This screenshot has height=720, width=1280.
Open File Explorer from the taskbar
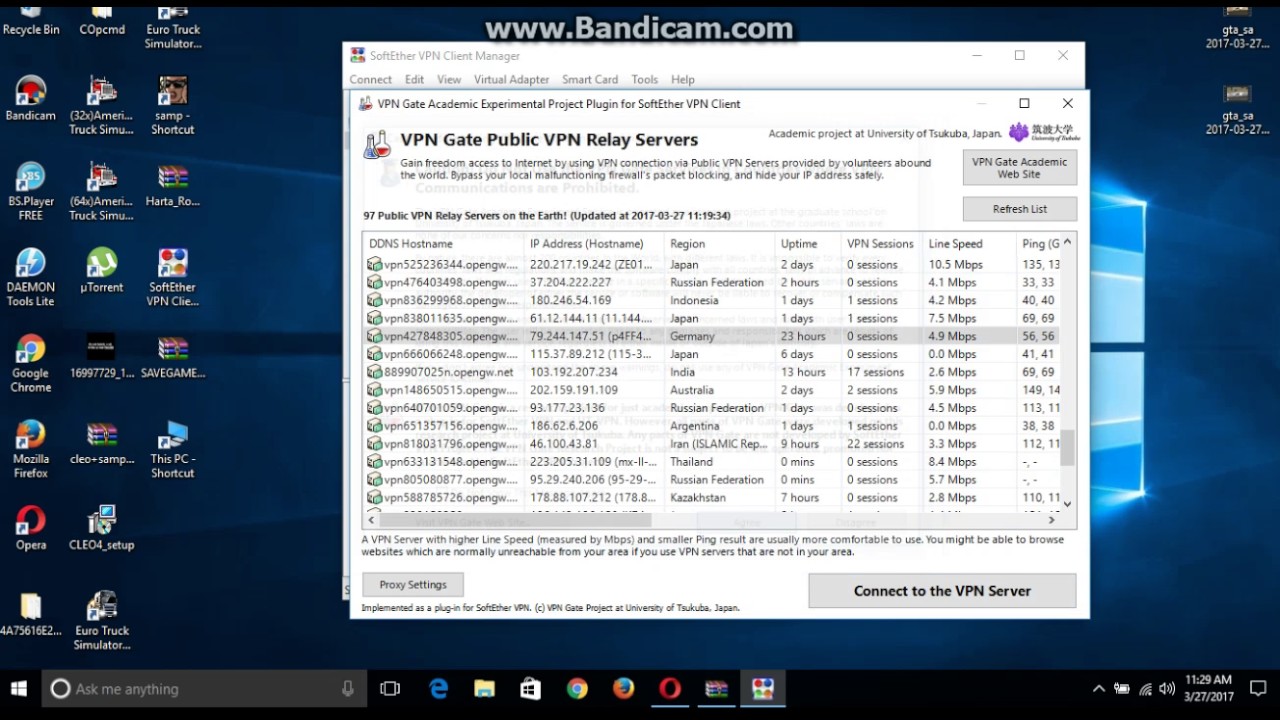[484, 688]
